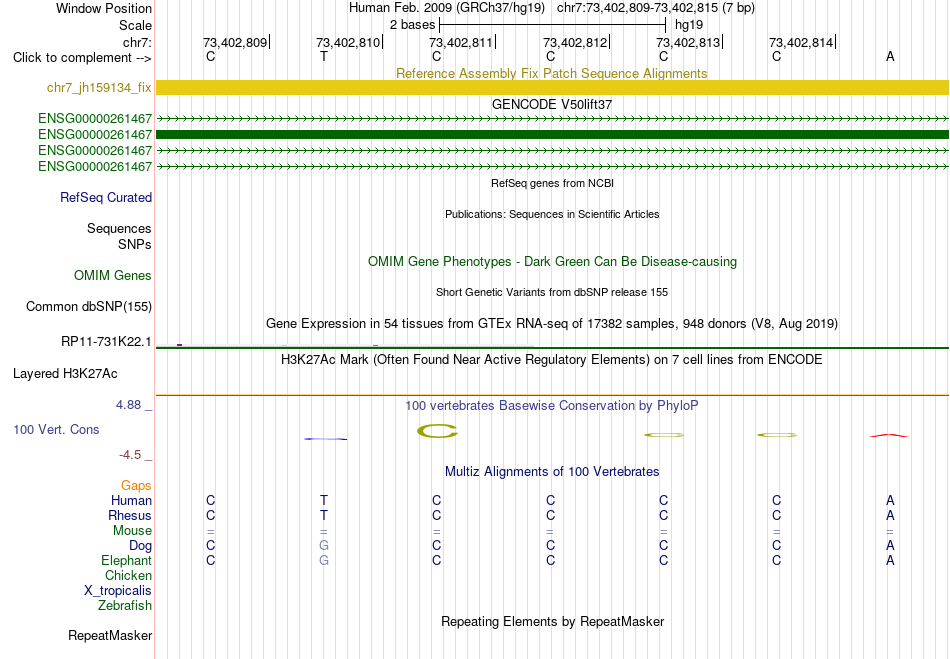Click 'Repeating Elements by RepeatMasker' title
The width and height of the screenshot is (950, 659).
coord(552,622)
